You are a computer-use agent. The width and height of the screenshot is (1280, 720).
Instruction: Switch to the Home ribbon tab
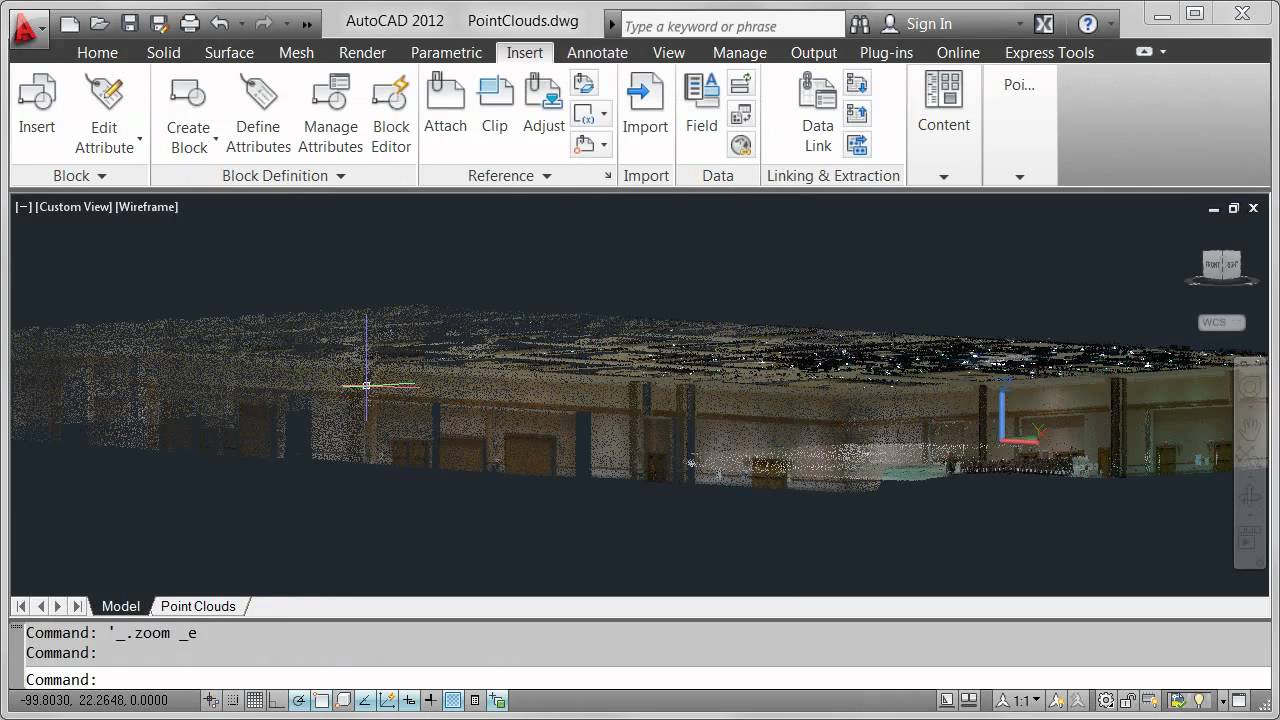[97, 52]
